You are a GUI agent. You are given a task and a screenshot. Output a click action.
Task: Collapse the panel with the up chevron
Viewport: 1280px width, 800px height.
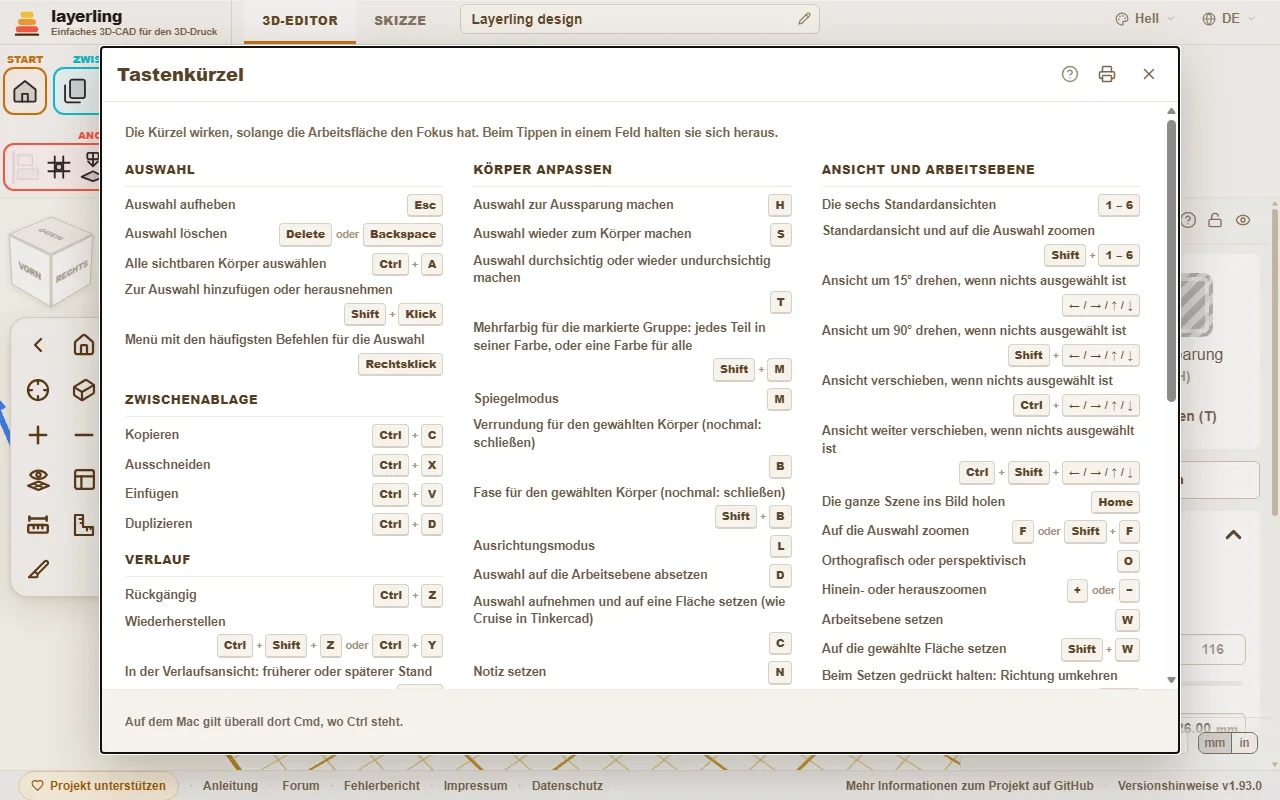[1233, 535]
